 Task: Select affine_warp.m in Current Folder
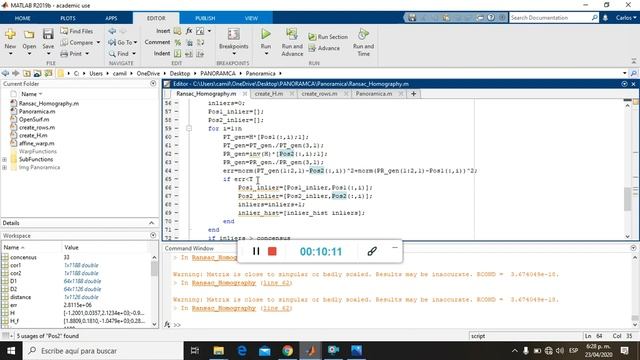(36, 143)
